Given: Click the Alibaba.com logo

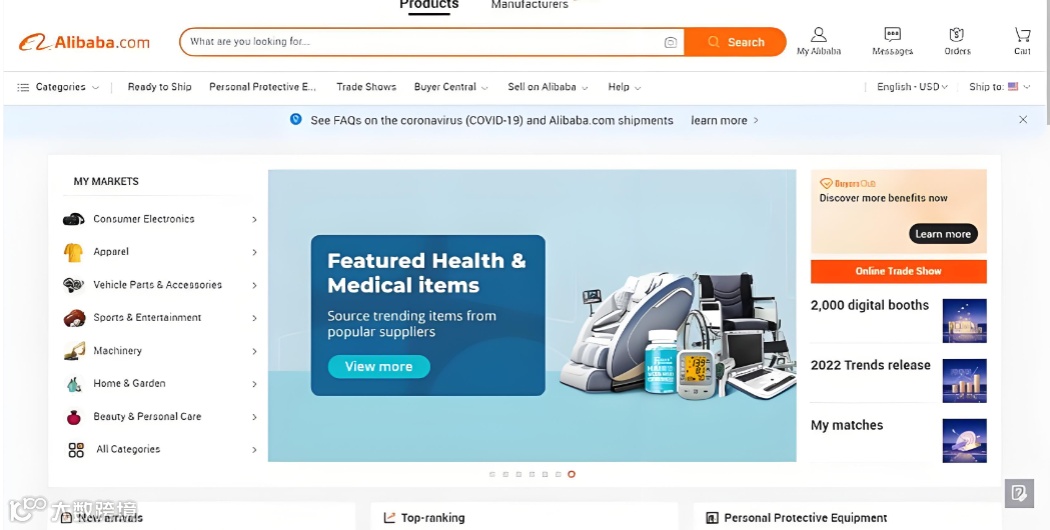Looking at the screenshot, I should [x=84, y=42].
